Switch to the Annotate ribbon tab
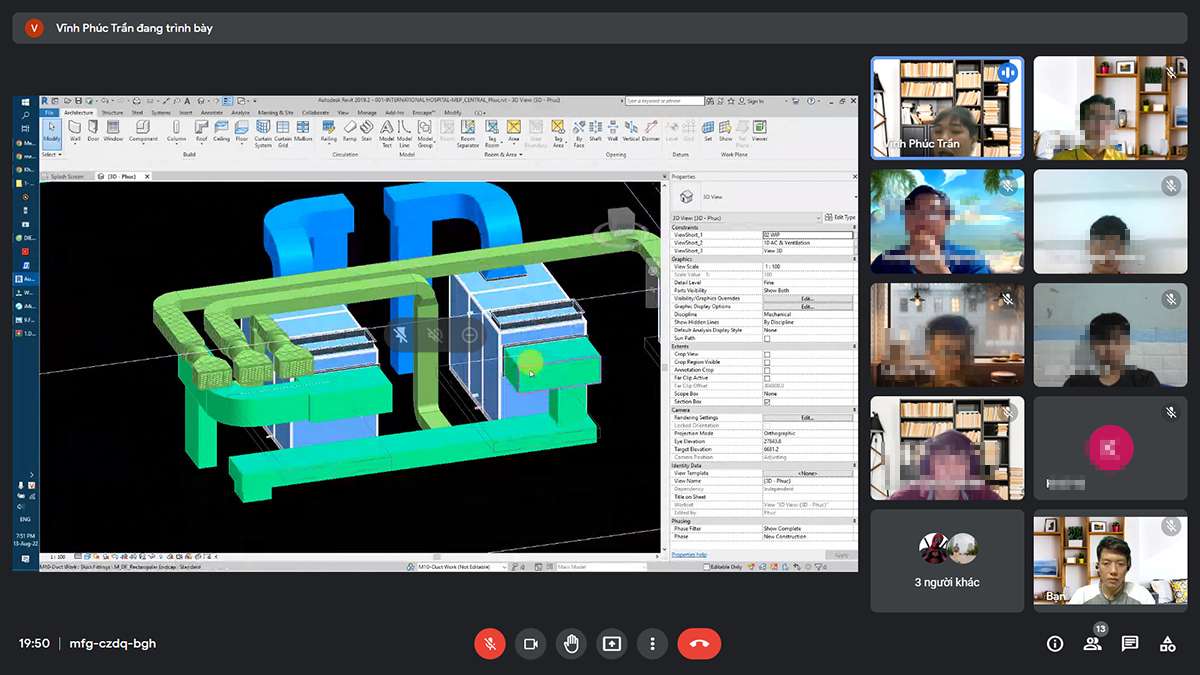Screen dimensions: 1200x675 212,113
